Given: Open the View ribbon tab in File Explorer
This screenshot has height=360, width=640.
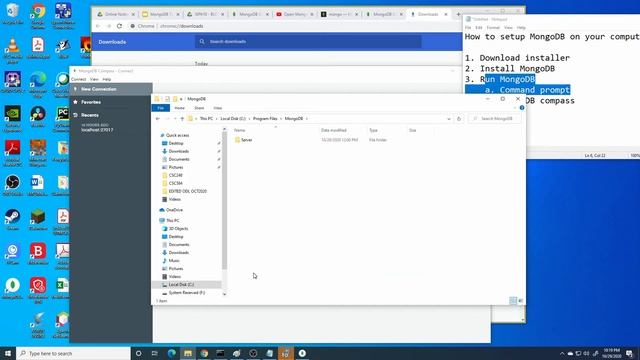Looking at the screenshot, I should click(218, 108).
